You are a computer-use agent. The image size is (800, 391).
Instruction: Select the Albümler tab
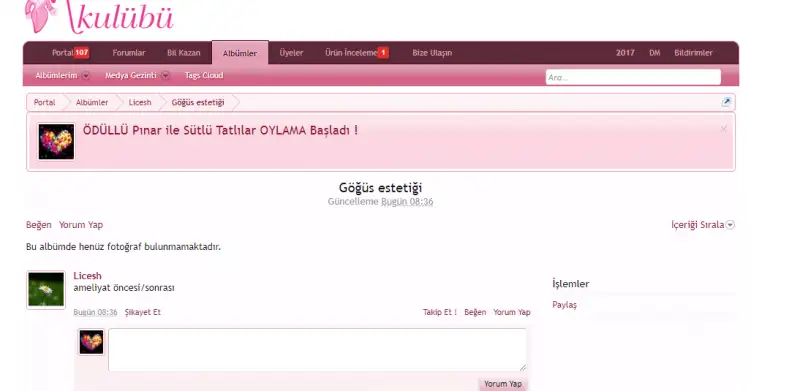[x=240, y=53]
